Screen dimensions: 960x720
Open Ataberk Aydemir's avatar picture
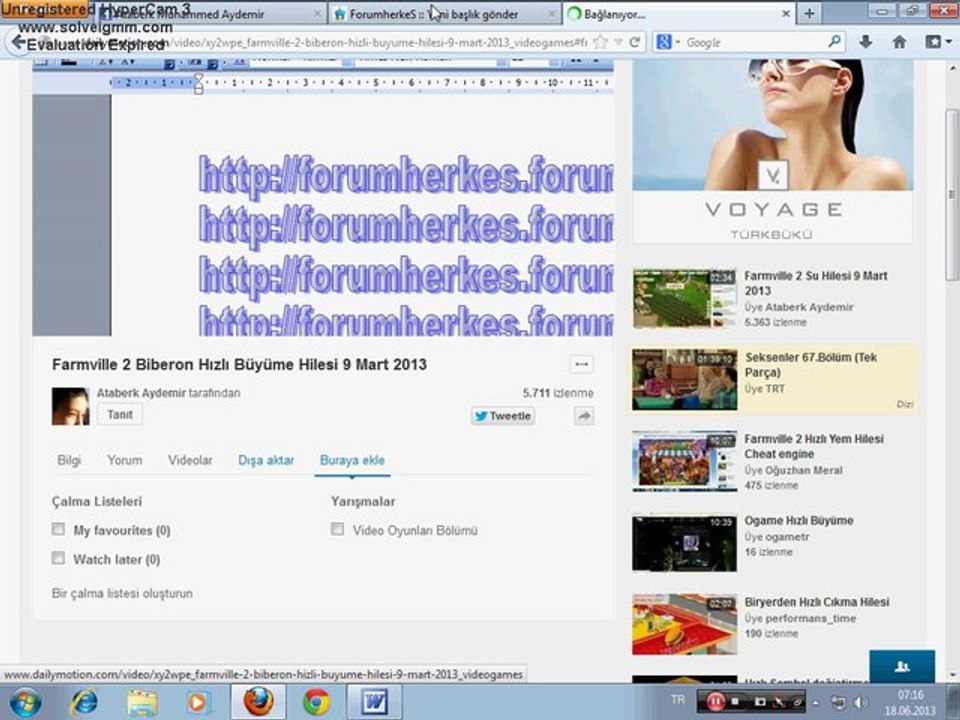click(x=70, y=406)
